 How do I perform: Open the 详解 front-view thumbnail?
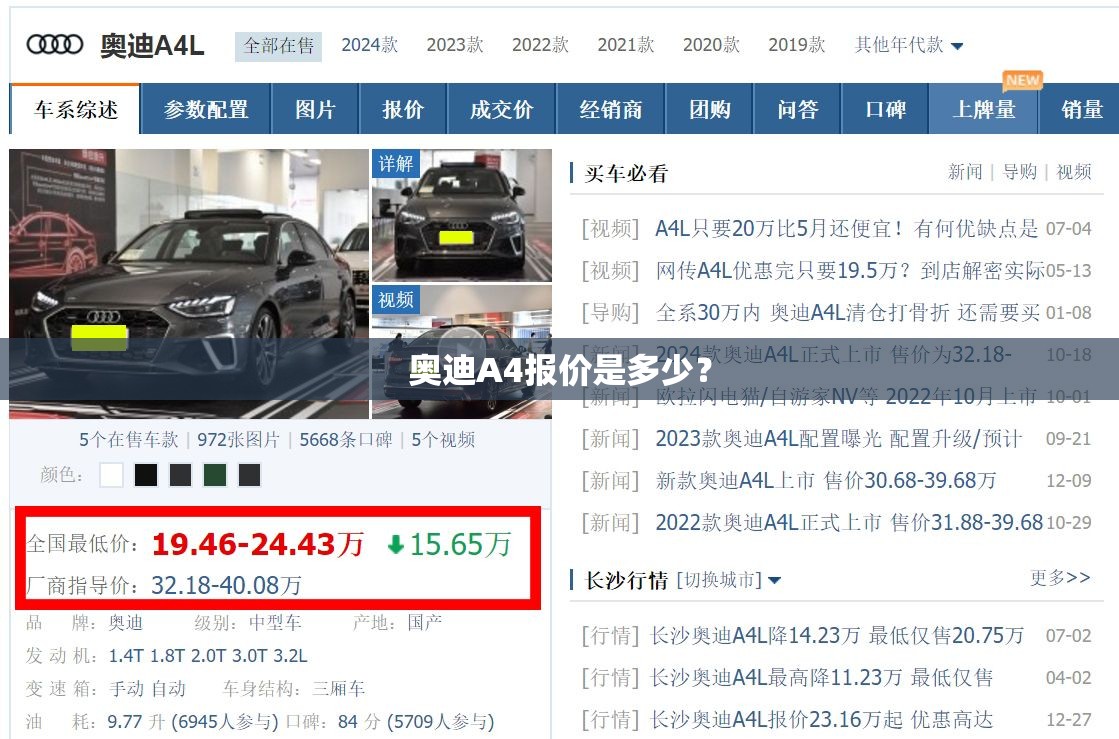tap(462, 215)
